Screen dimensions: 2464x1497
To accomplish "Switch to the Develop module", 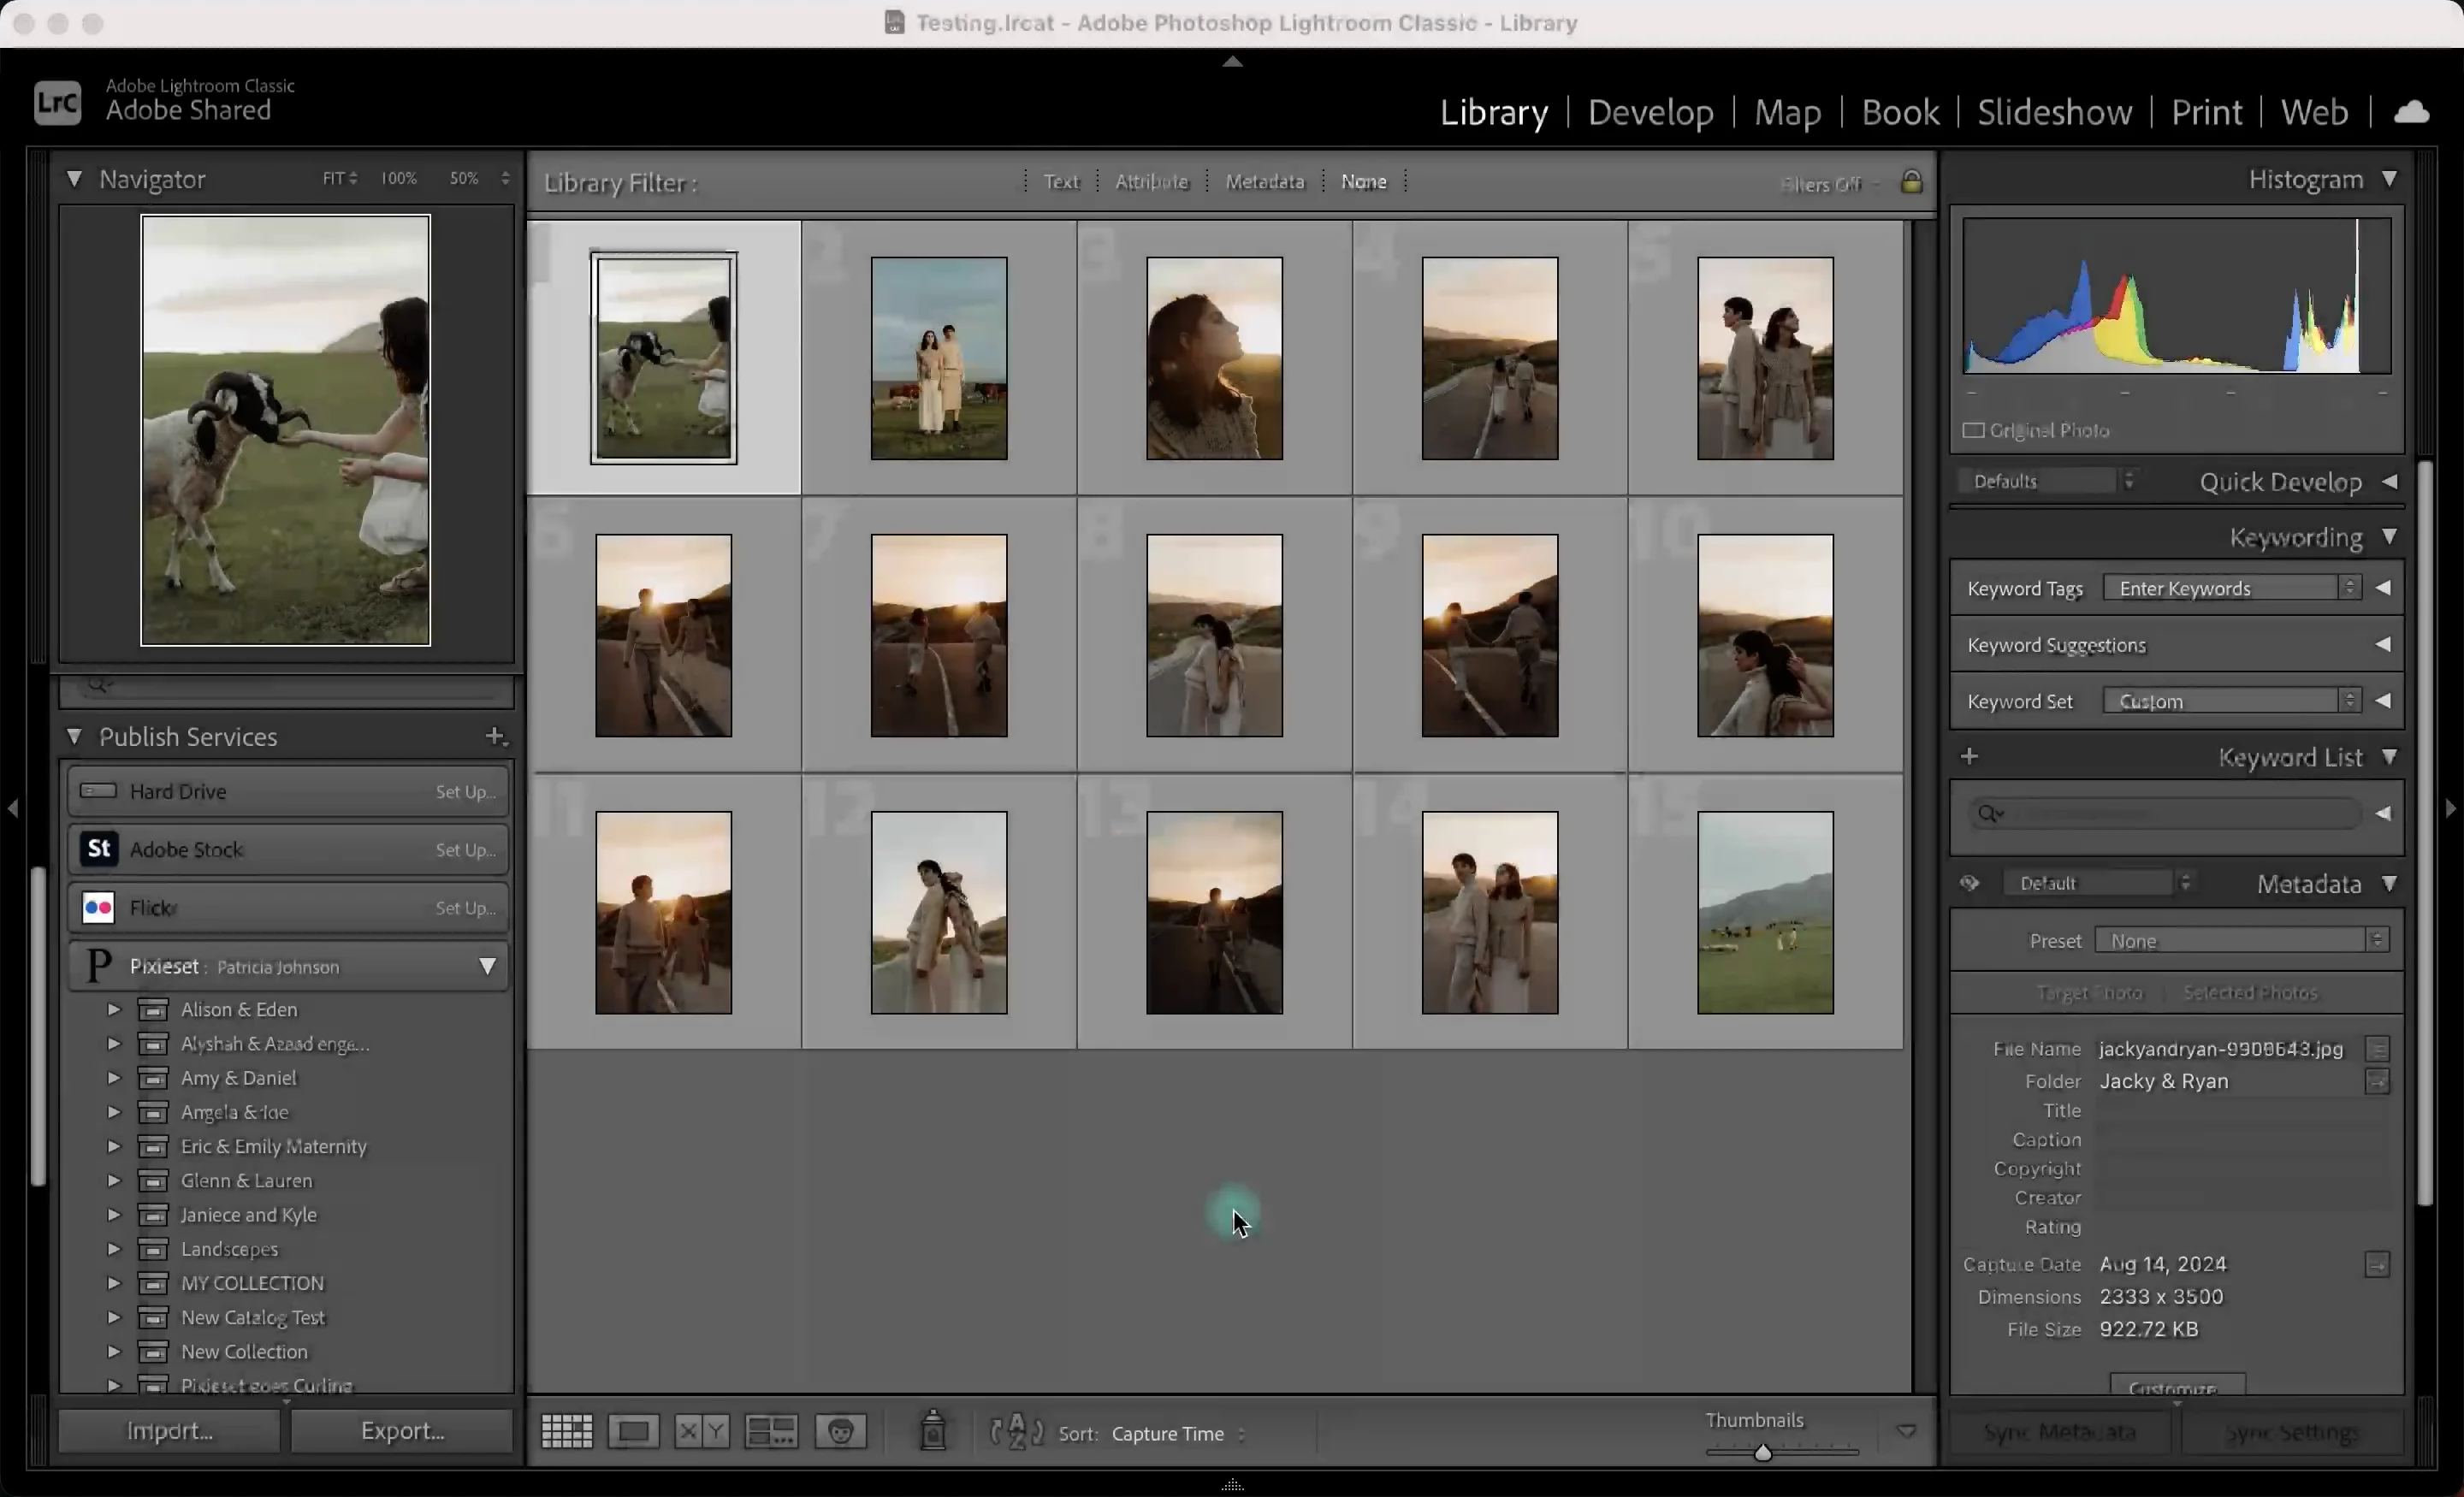I will point(1650,112).
